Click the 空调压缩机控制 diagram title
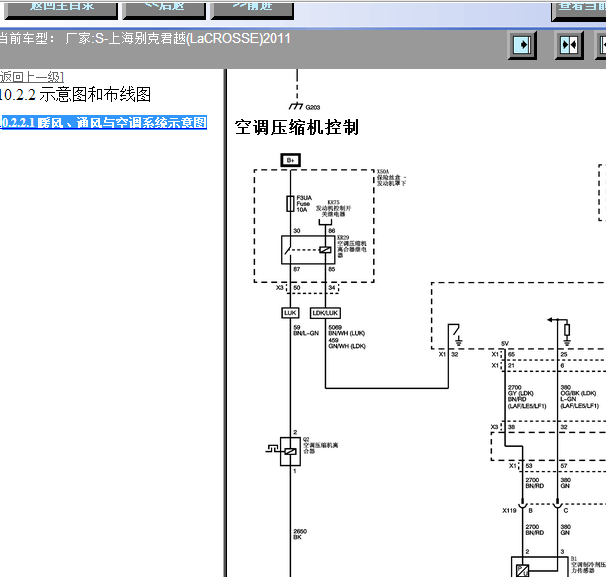Screen dimensions: 606x577 click(x=297, y=127)
